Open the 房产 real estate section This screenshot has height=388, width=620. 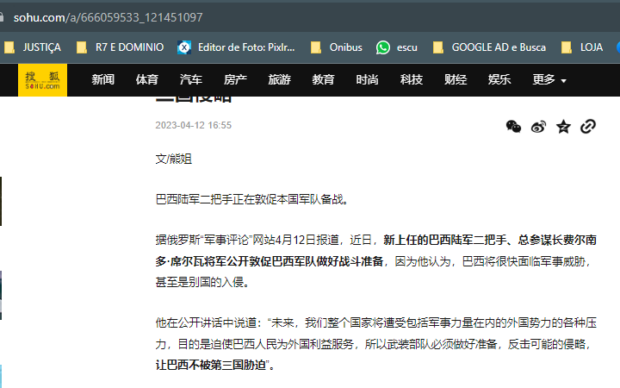(235, 80)
